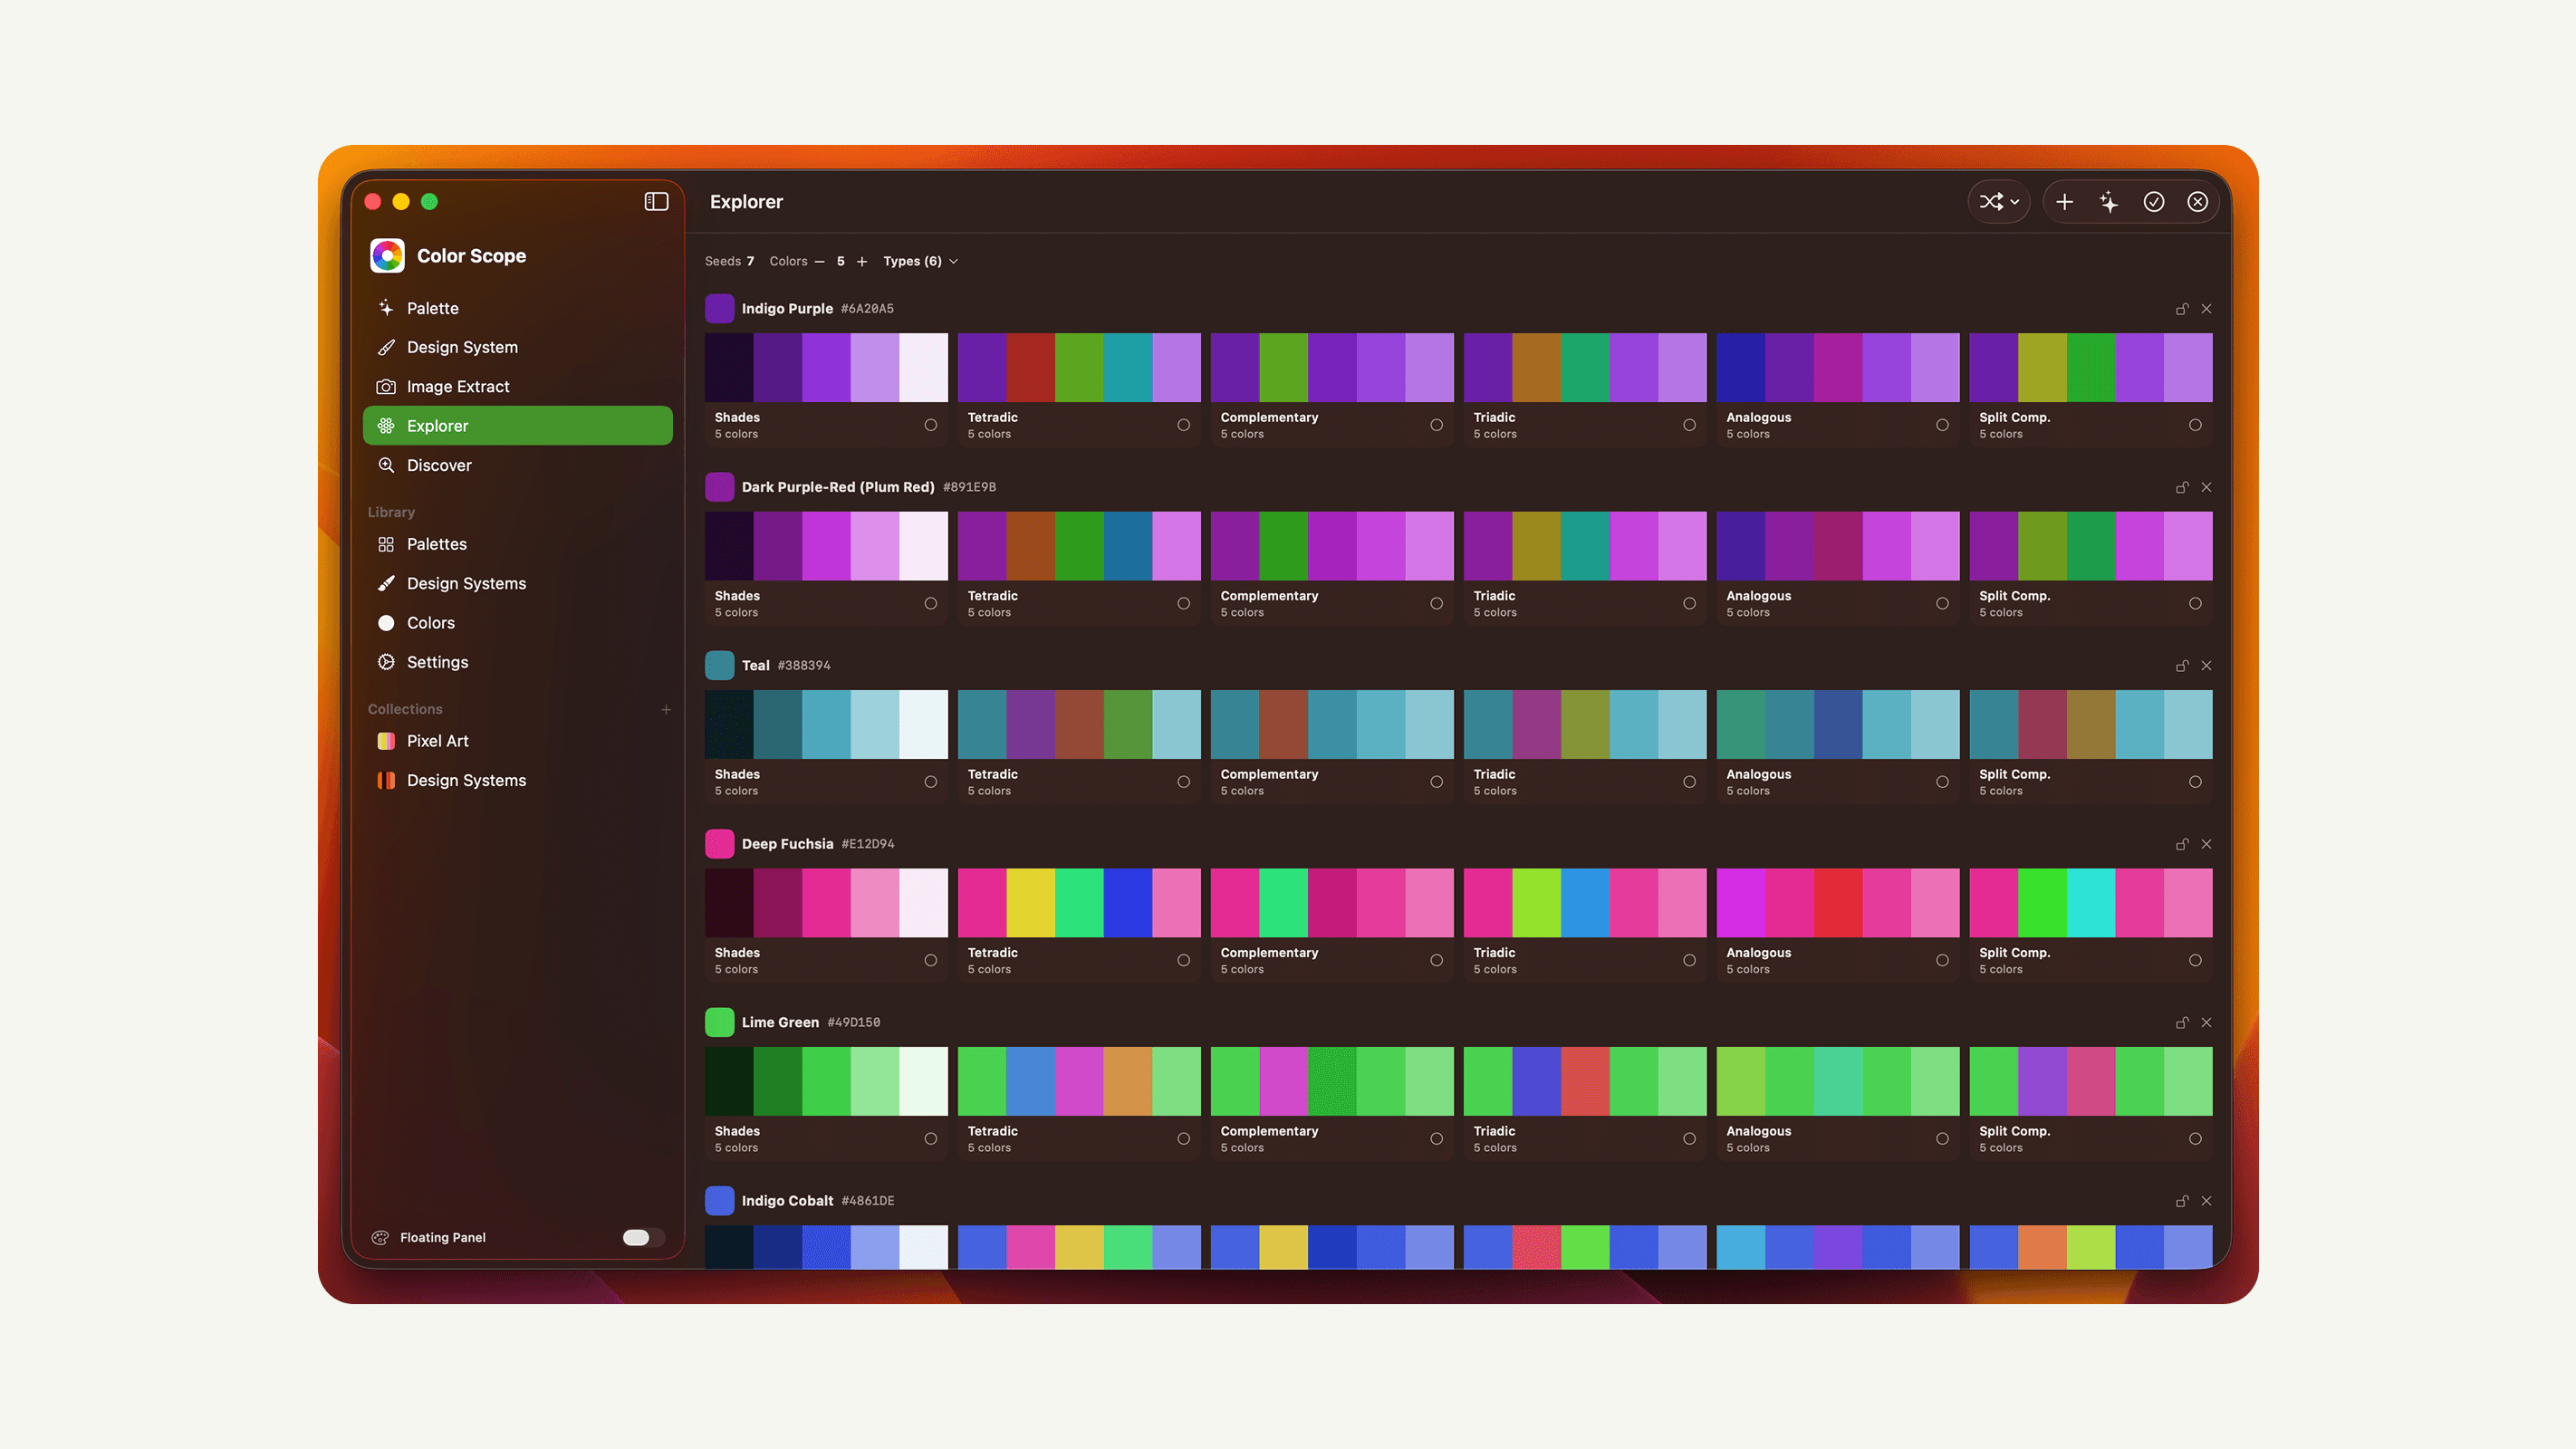2576x1449 pixels.
Task: Open the Teal Tetradic palette strip
Action: click(x=1079, y=724)
